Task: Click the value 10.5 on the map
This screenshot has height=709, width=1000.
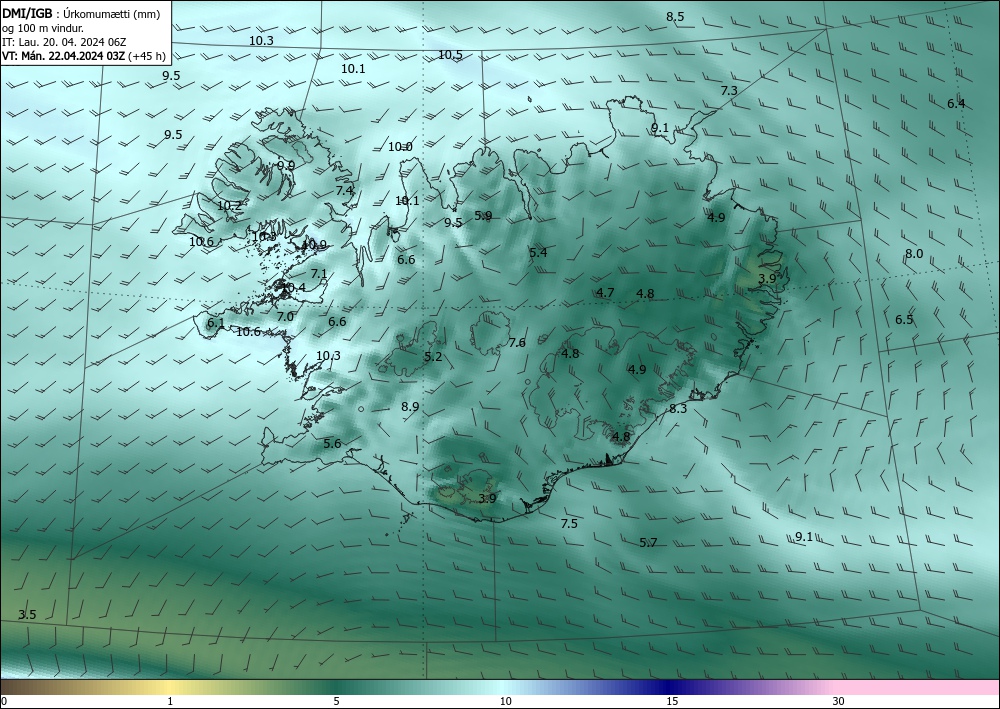Action: 450,55
